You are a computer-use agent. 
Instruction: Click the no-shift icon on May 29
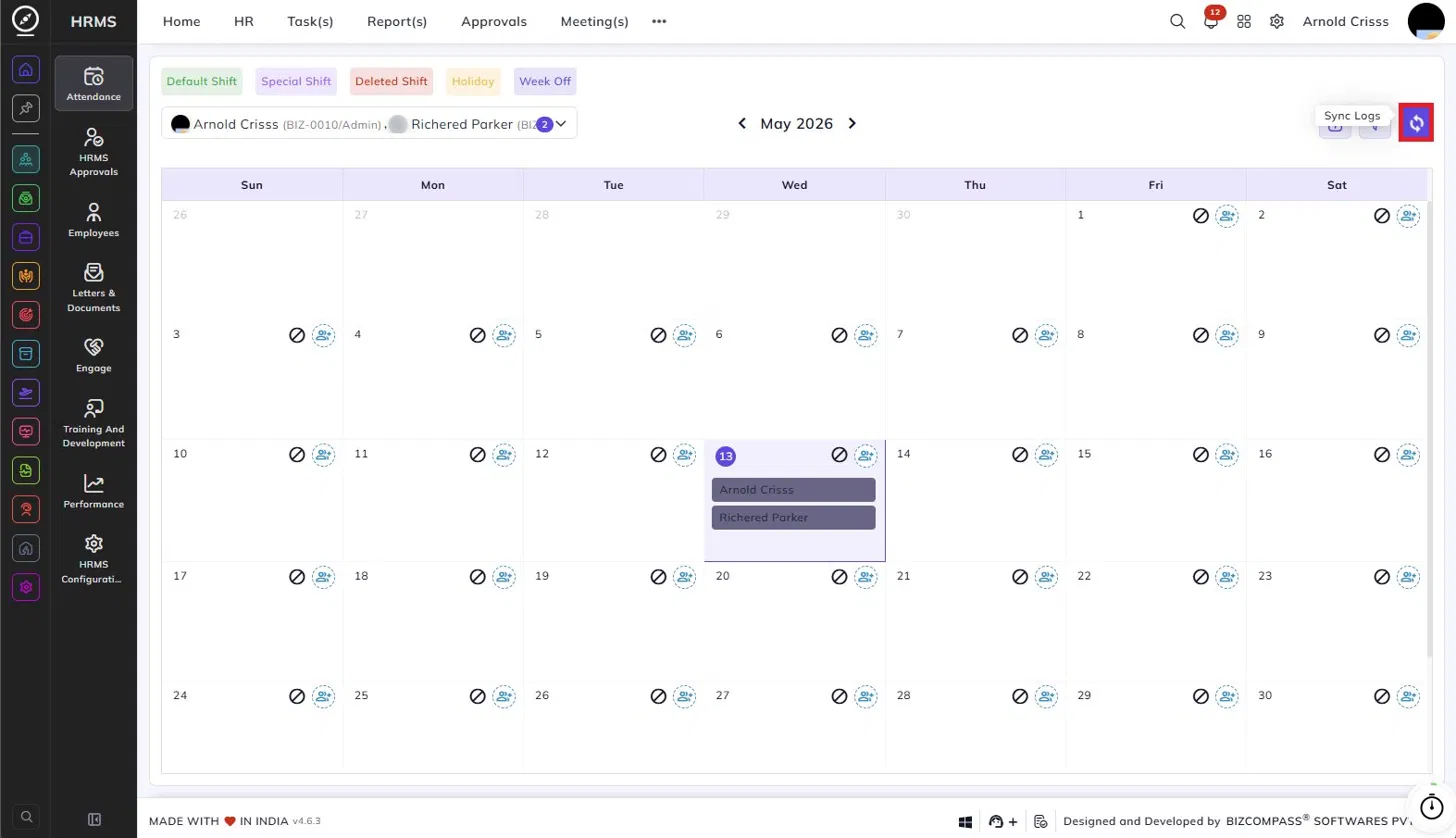tap(1201, 696)
